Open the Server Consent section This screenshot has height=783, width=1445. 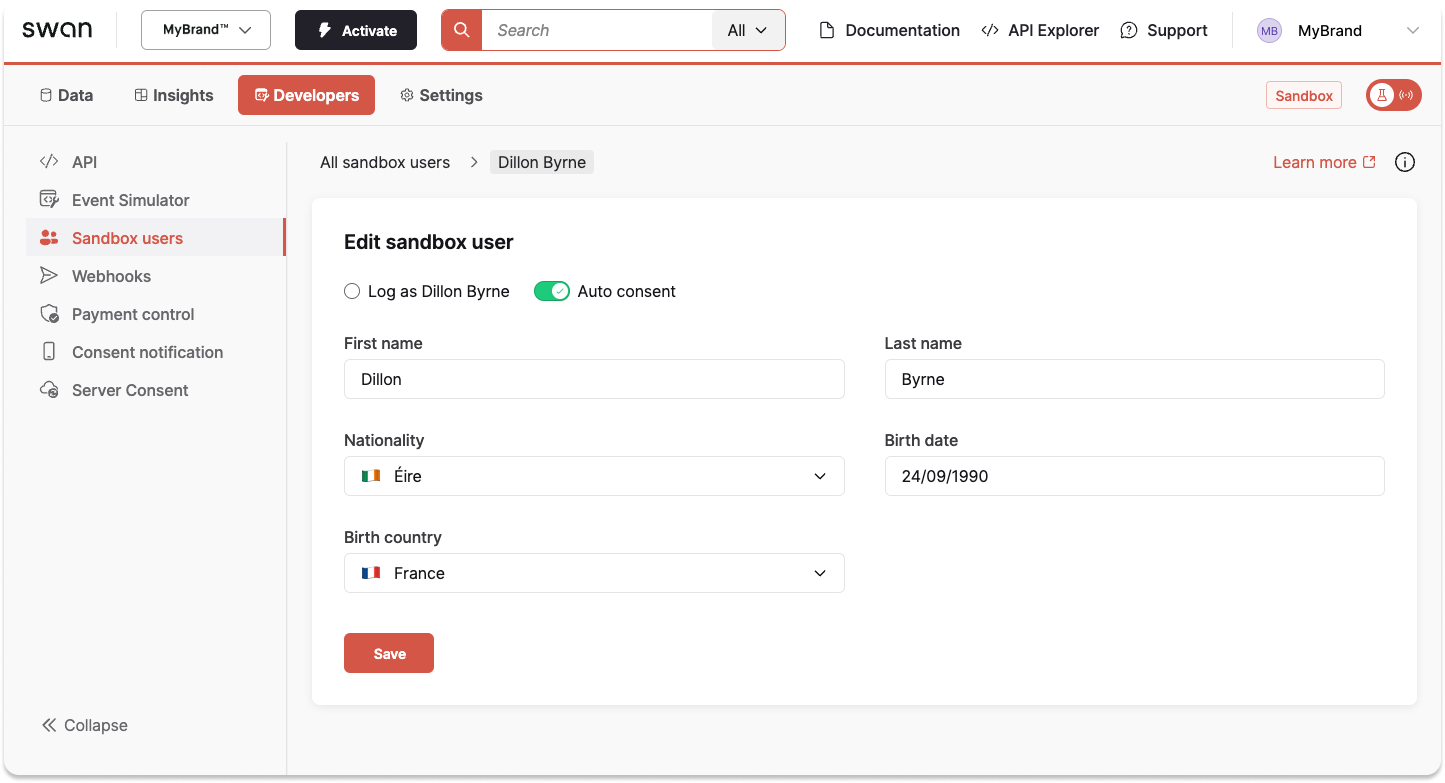click(129, 389)
